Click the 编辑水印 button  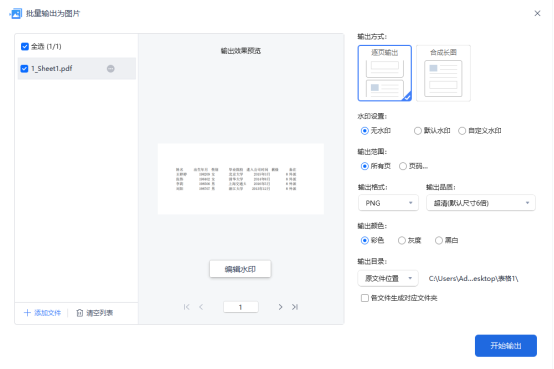pyautogui.click(x=240, y=269)
